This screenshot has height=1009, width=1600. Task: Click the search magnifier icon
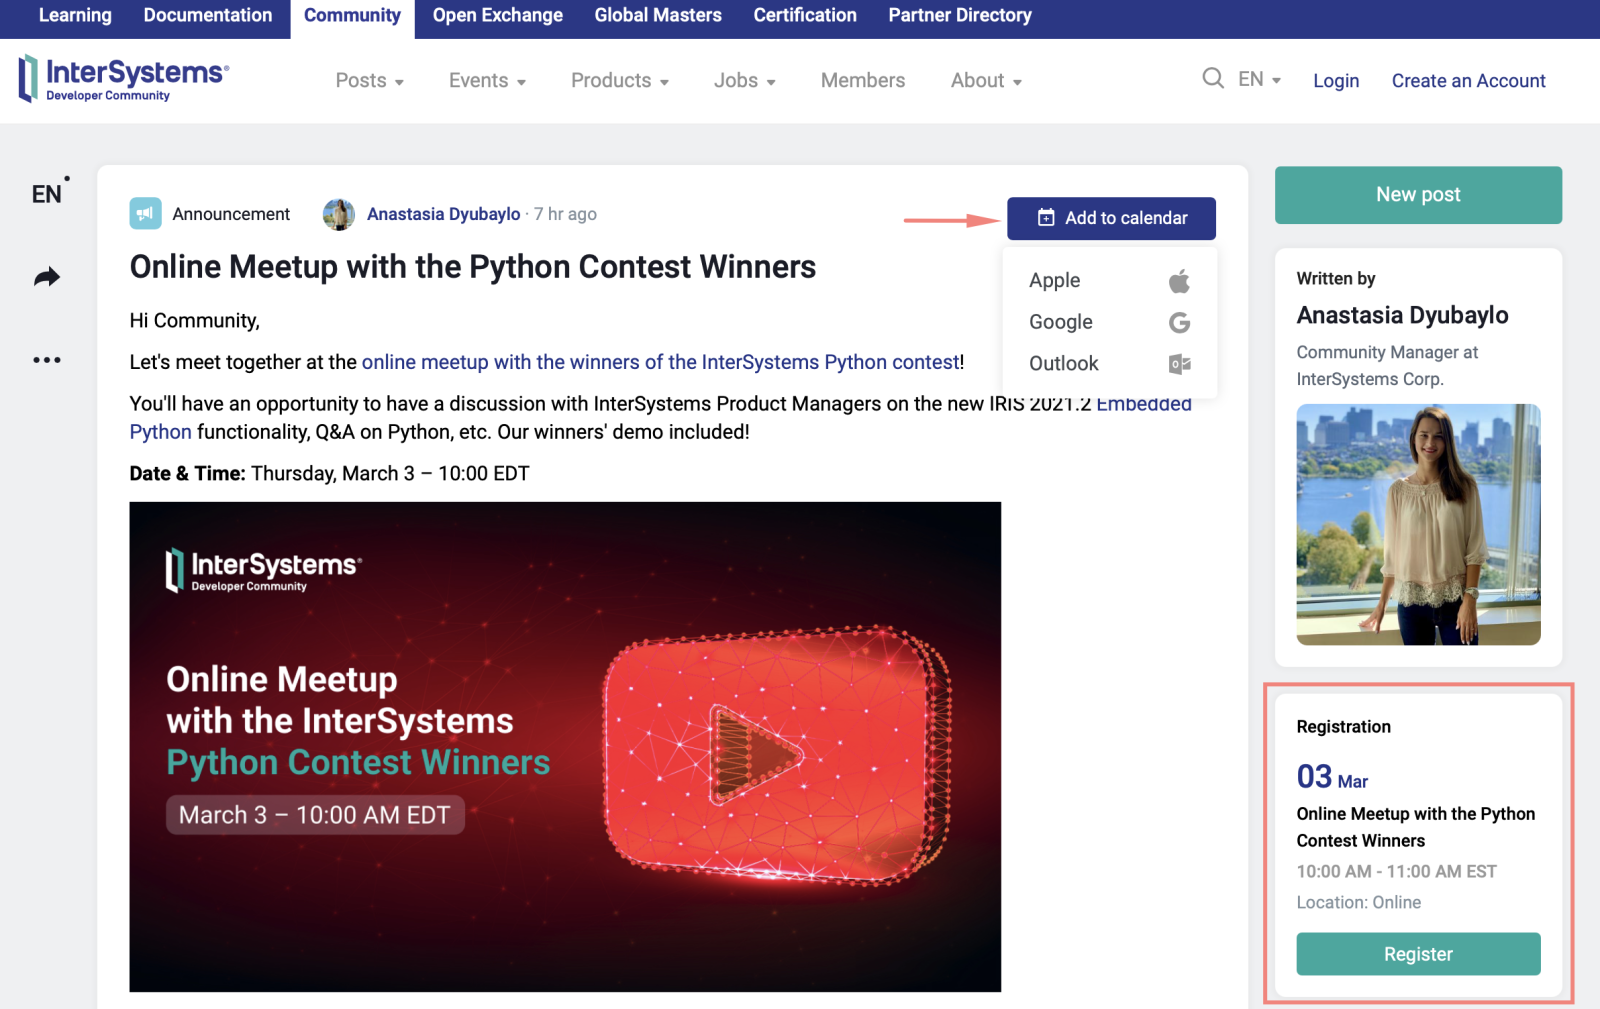click(x=1212, y=78)
